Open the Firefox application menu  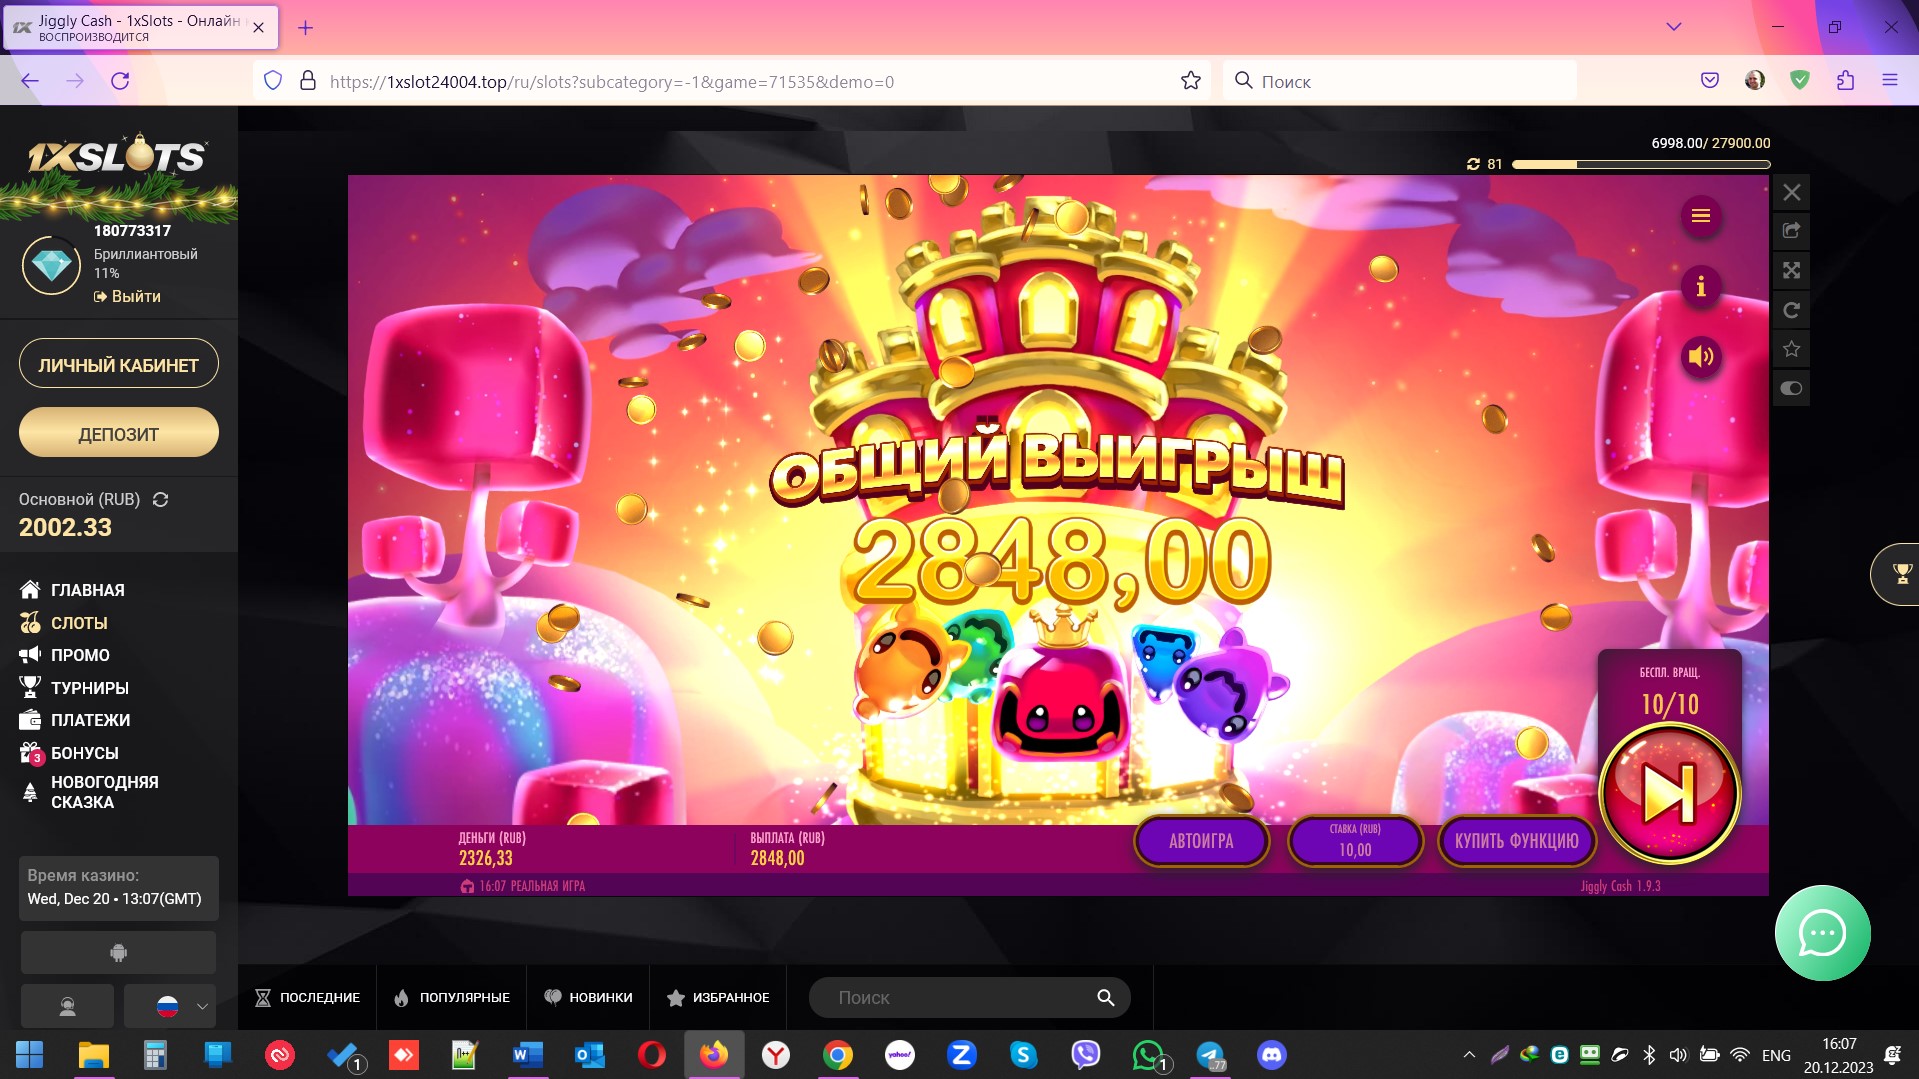pos(1889,81)
